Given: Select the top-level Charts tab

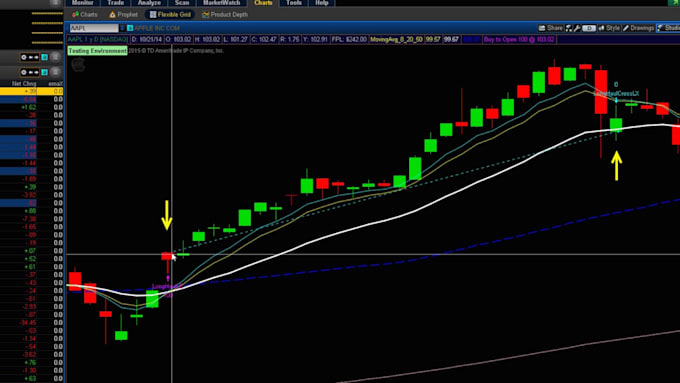Looking at the screenshot, I should [263, 3].
